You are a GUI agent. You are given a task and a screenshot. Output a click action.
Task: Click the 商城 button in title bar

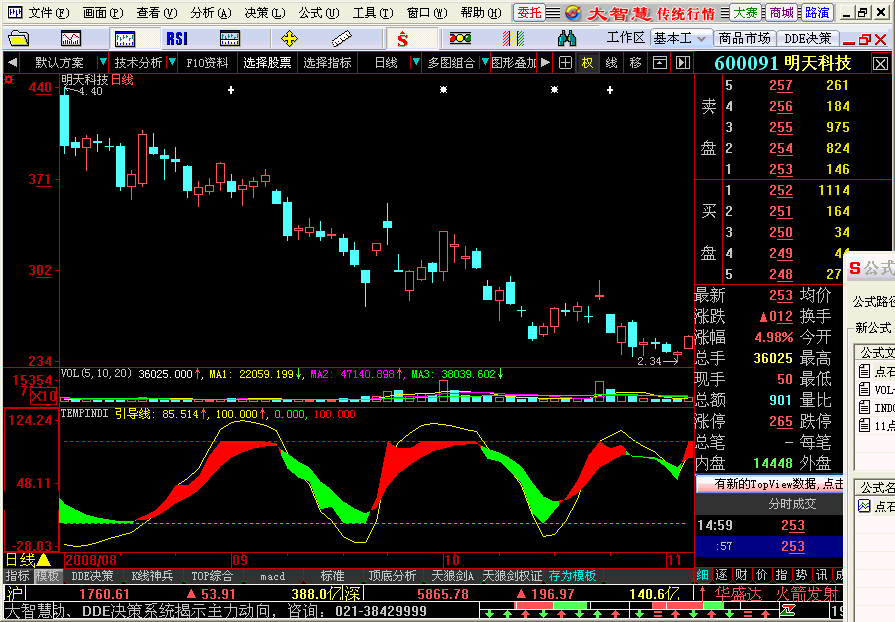tap(781, 13)
